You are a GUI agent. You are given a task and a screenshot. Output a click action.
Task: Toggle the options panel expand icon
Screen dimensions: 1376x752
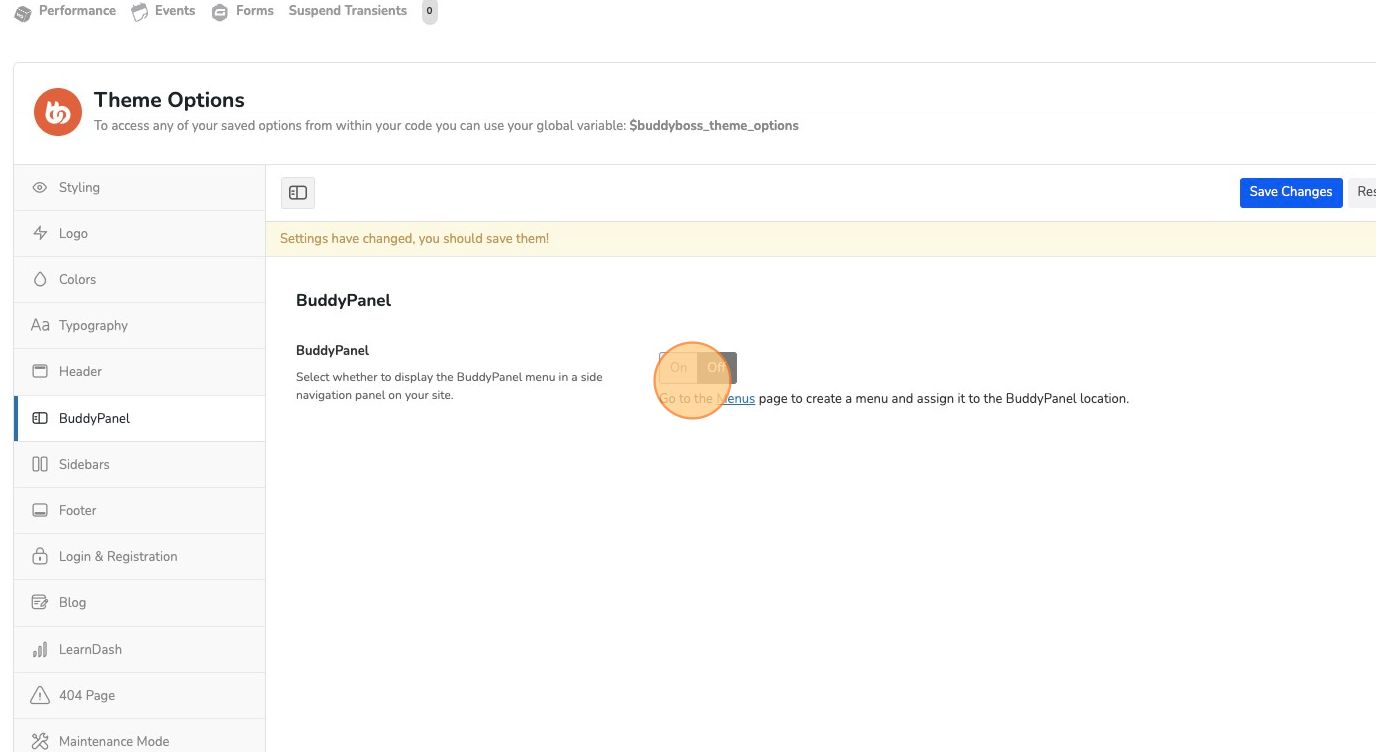pos(298,193)
